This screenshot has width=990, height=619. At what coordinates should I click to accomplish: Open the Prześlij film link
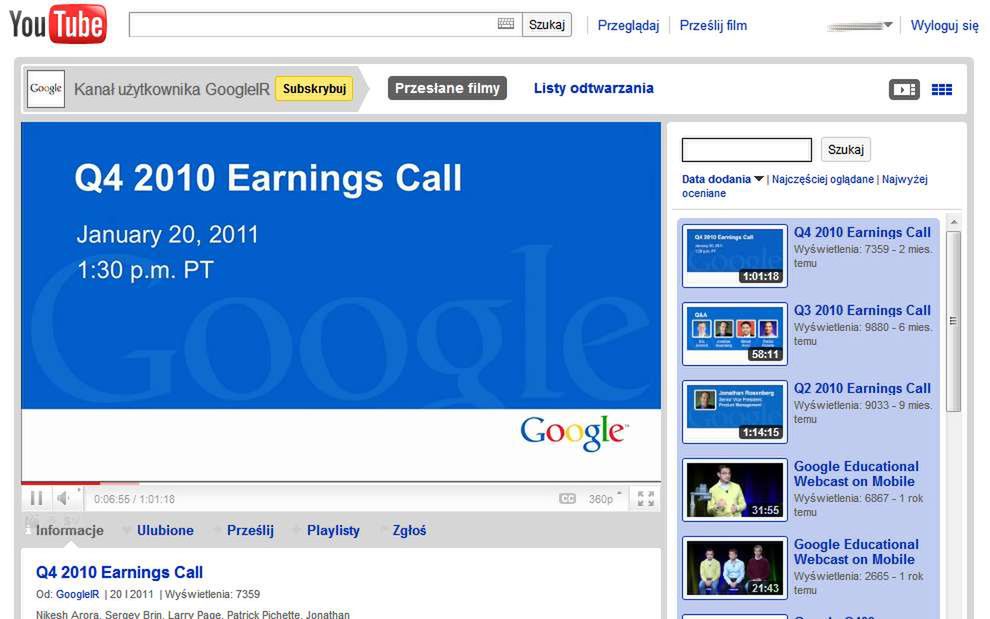(x=713, y=25)
